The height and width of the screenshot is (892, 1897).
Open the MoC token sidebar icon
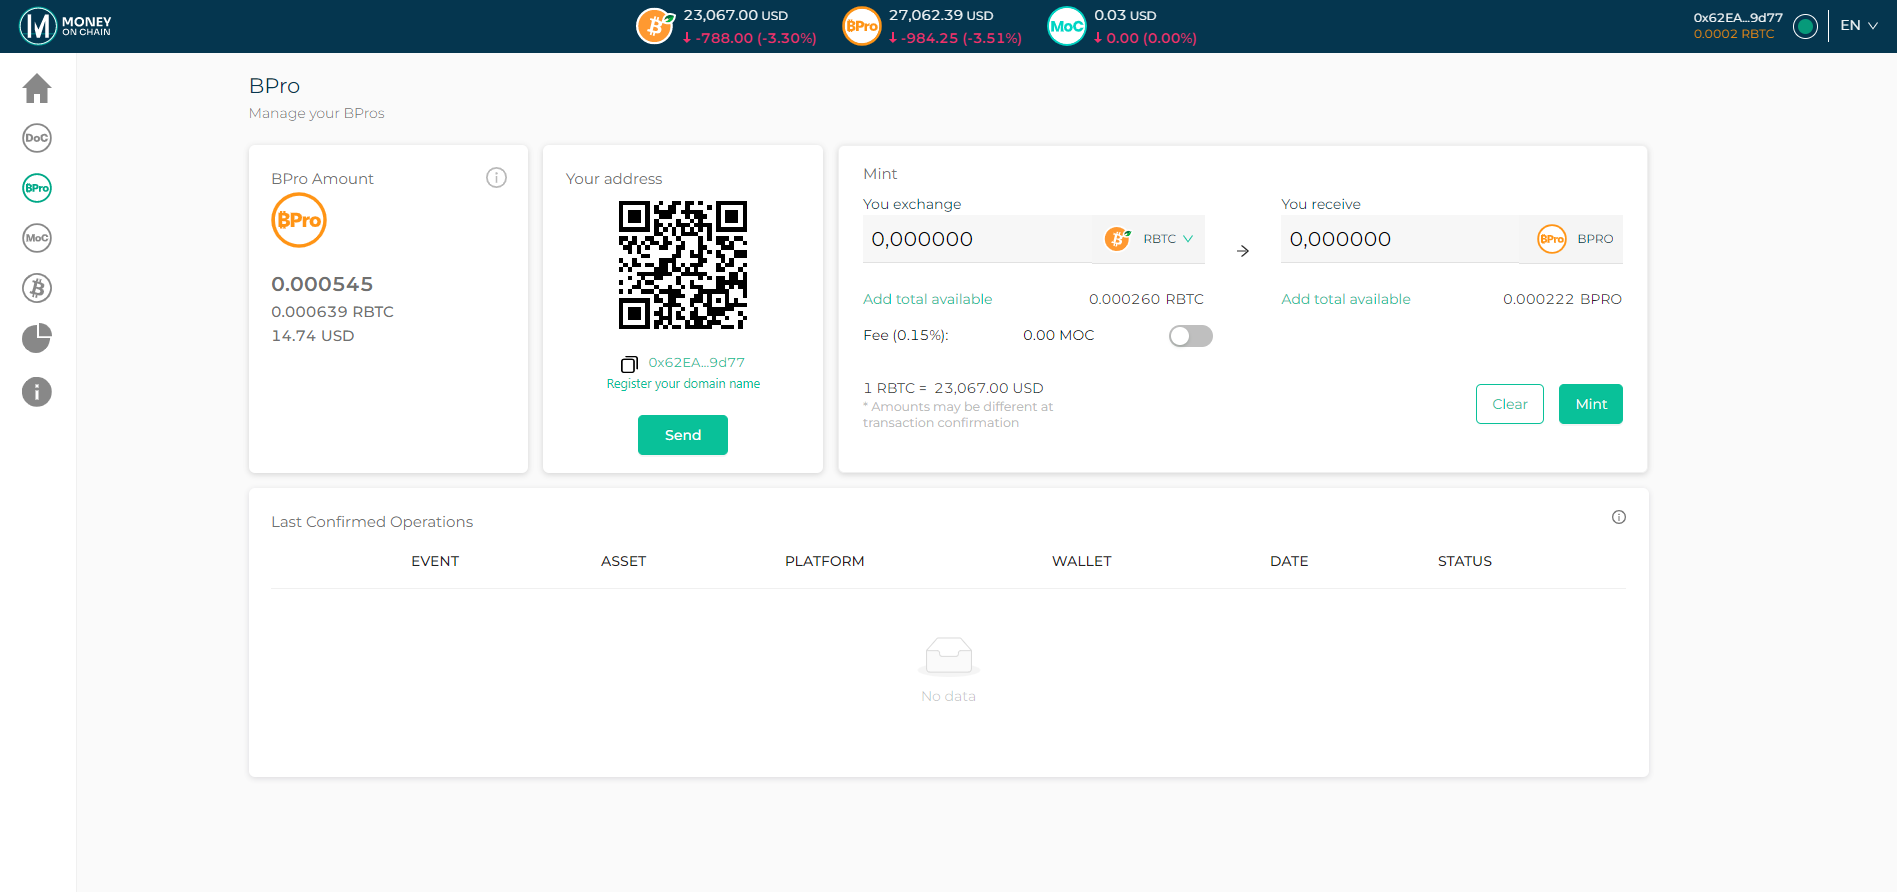pyautogui.click(x=37, y=238)
